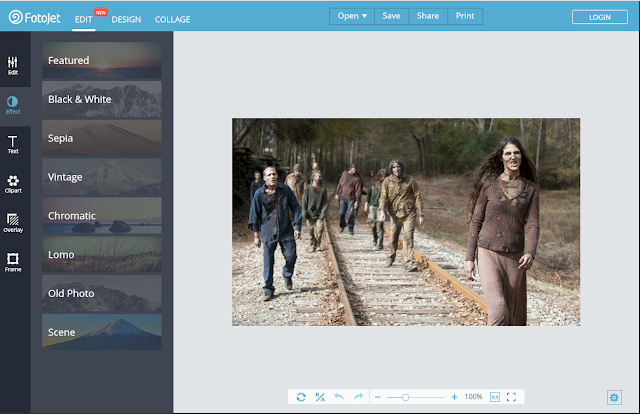Click the zombie photo on canvas
This screenshot has width=640, height=414.
coord(406,222)
